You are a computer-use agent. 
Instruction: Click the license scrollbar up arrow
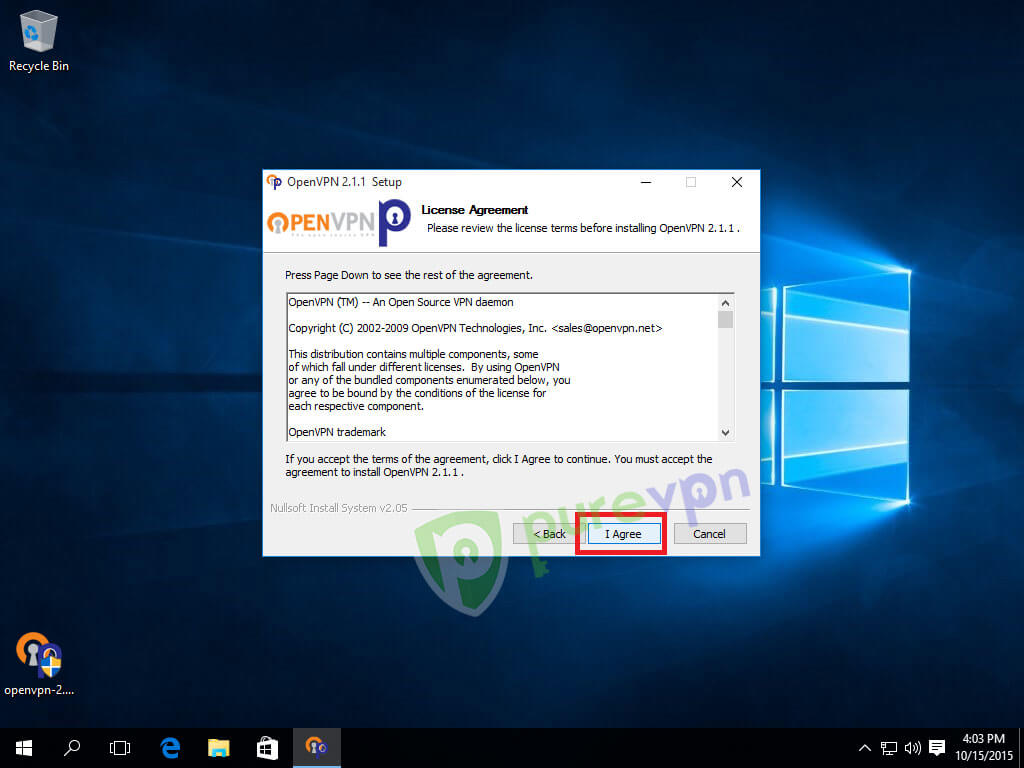(725, 302)
